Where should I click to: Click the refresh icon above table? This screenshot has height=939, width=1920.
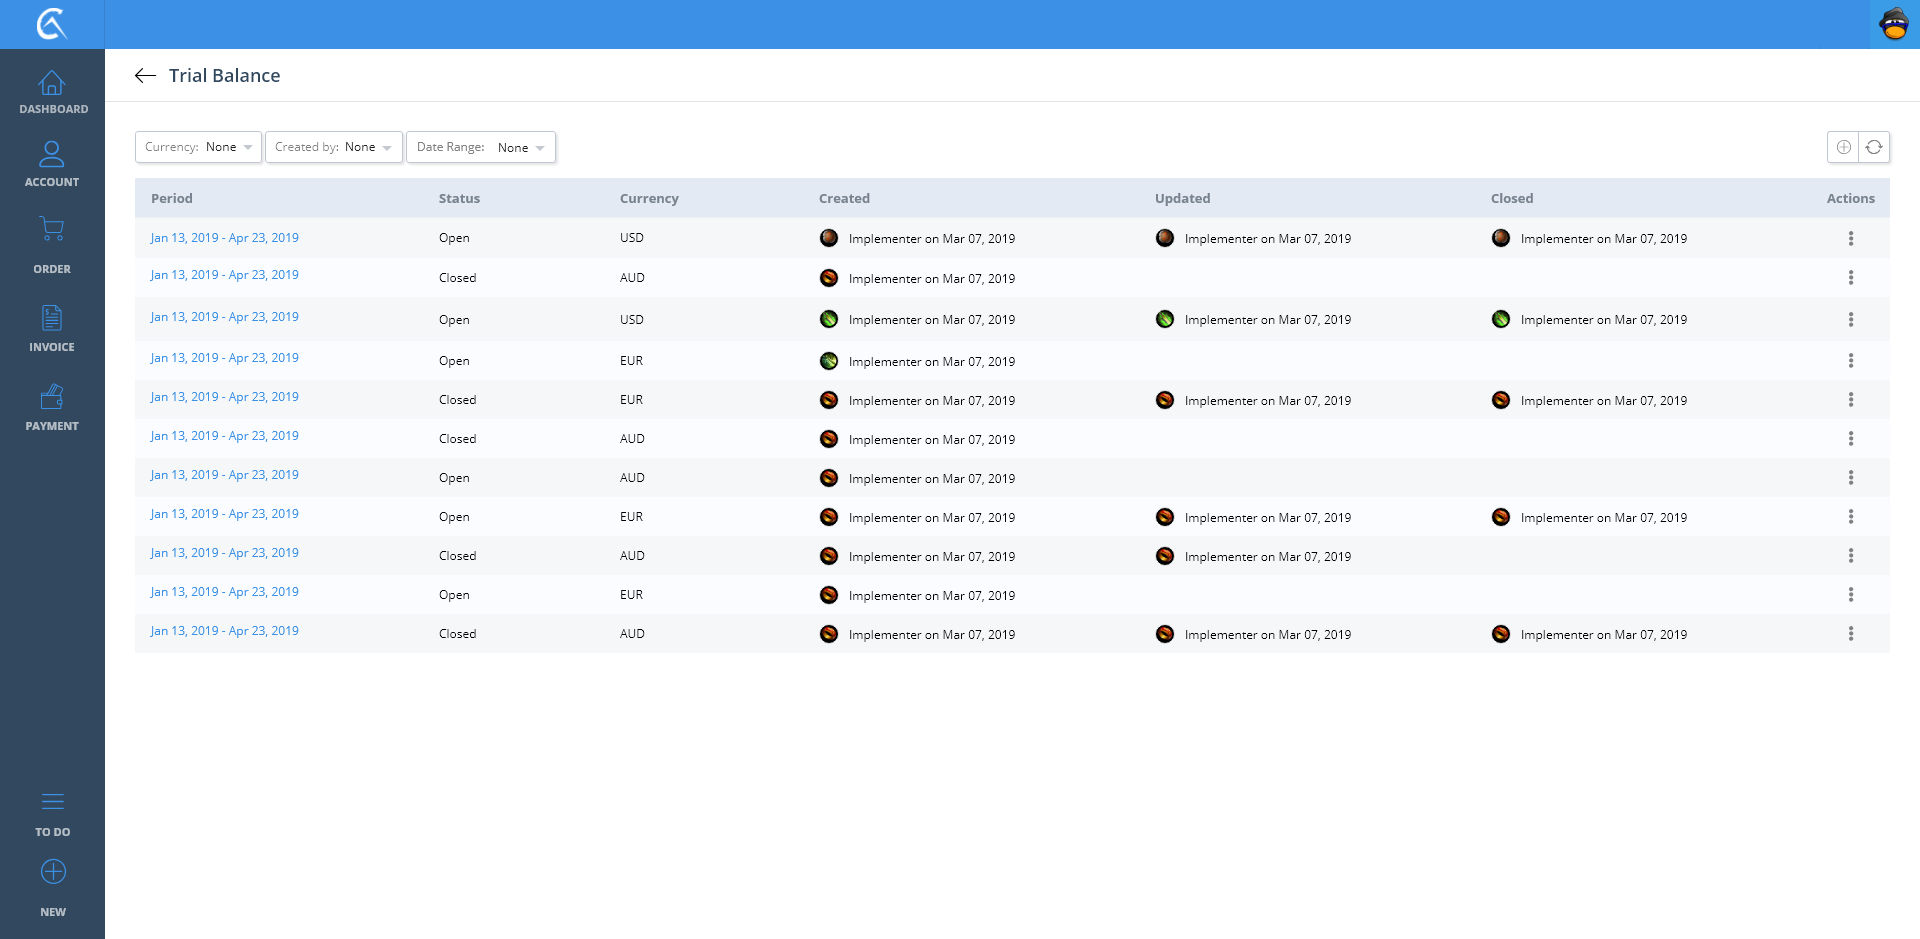1874,147
